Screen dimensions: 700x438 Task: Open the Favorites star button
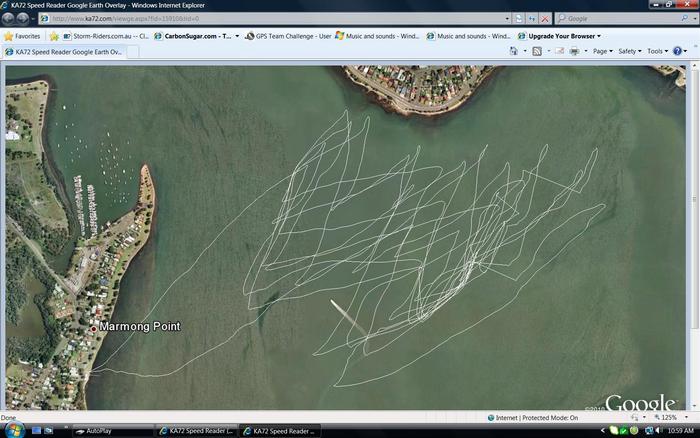tap(22, 35)
